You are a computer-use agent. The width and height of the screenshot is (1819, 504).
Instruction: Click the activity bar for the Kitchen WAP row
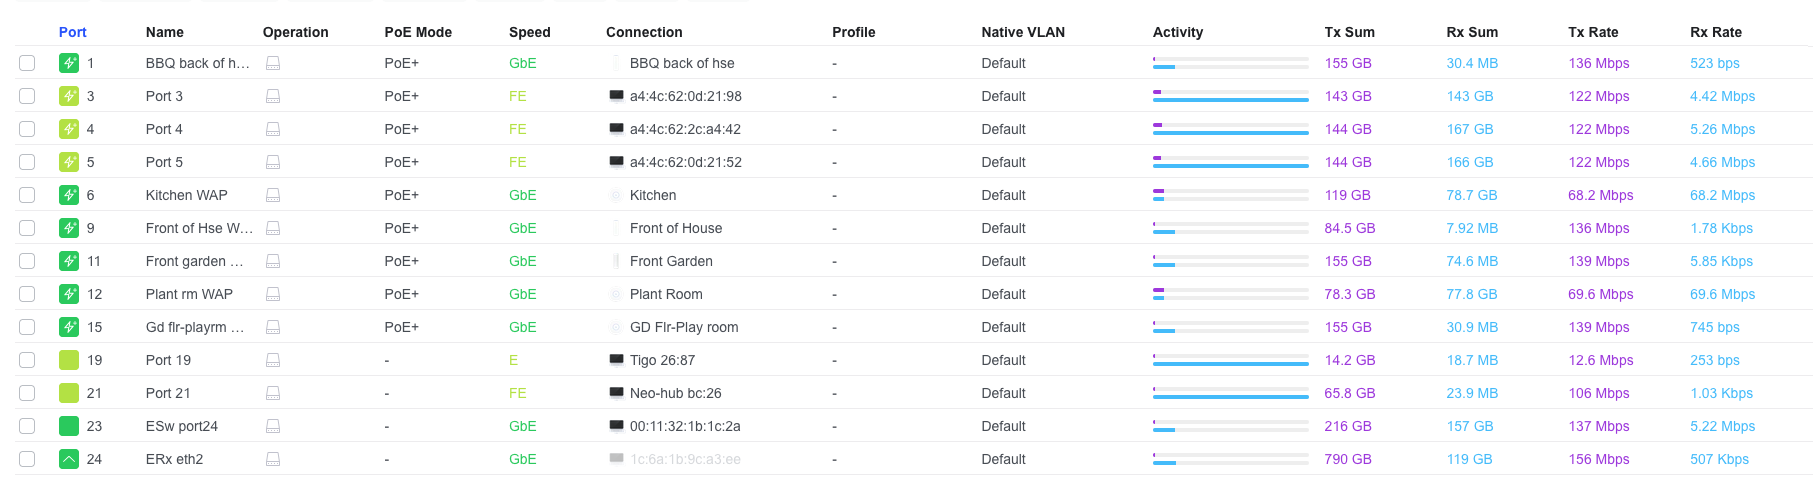1230,195
